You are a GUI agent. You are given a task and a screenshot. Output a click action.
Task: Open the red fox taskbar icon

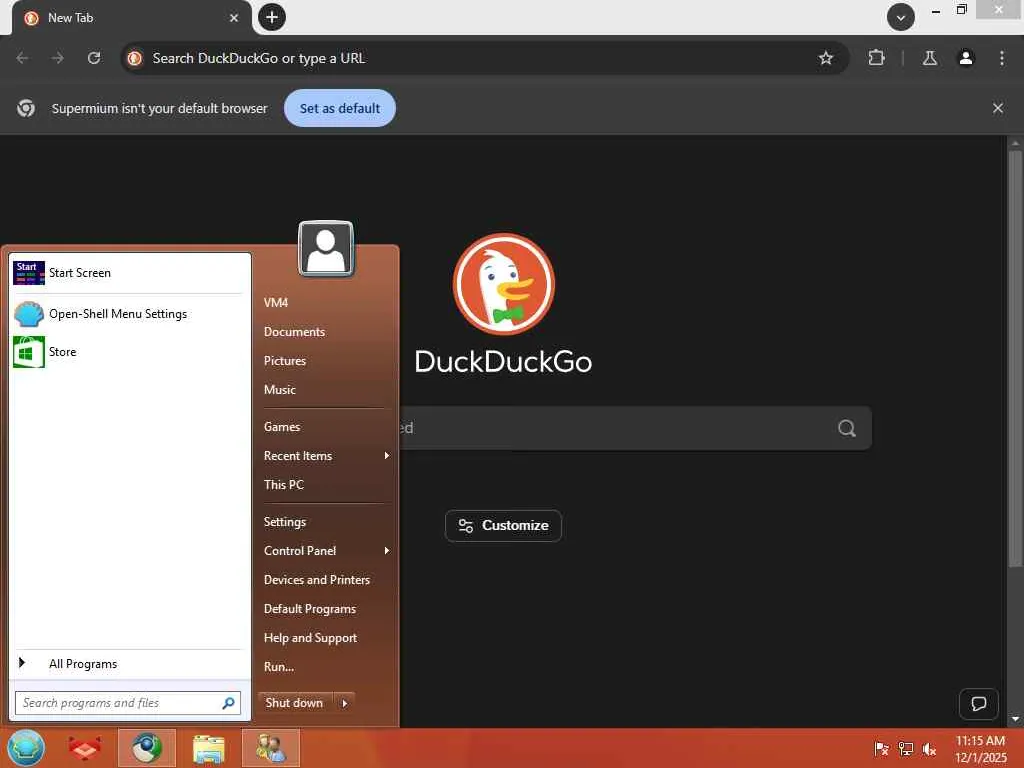coord(86,748)
